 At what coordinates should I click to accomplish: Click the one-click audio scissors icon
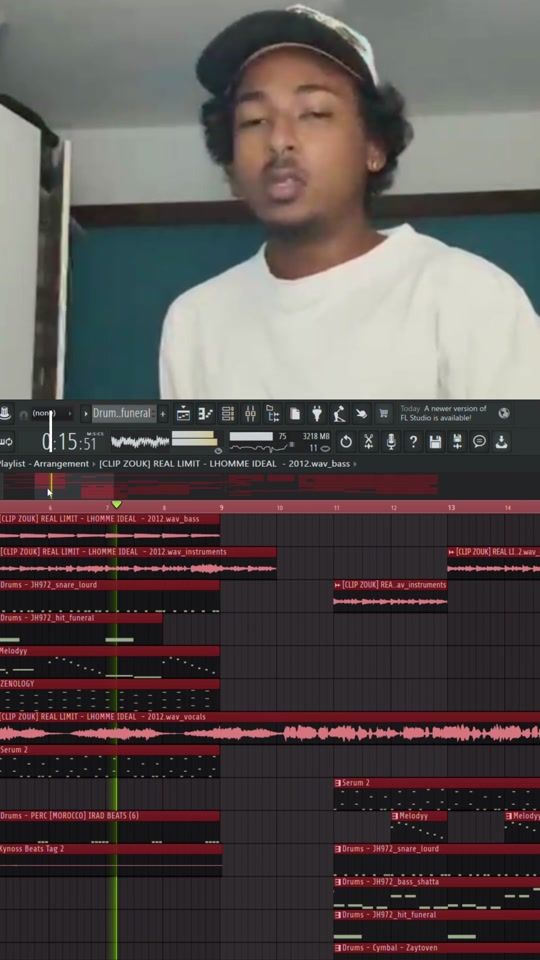tap(369, 441)
